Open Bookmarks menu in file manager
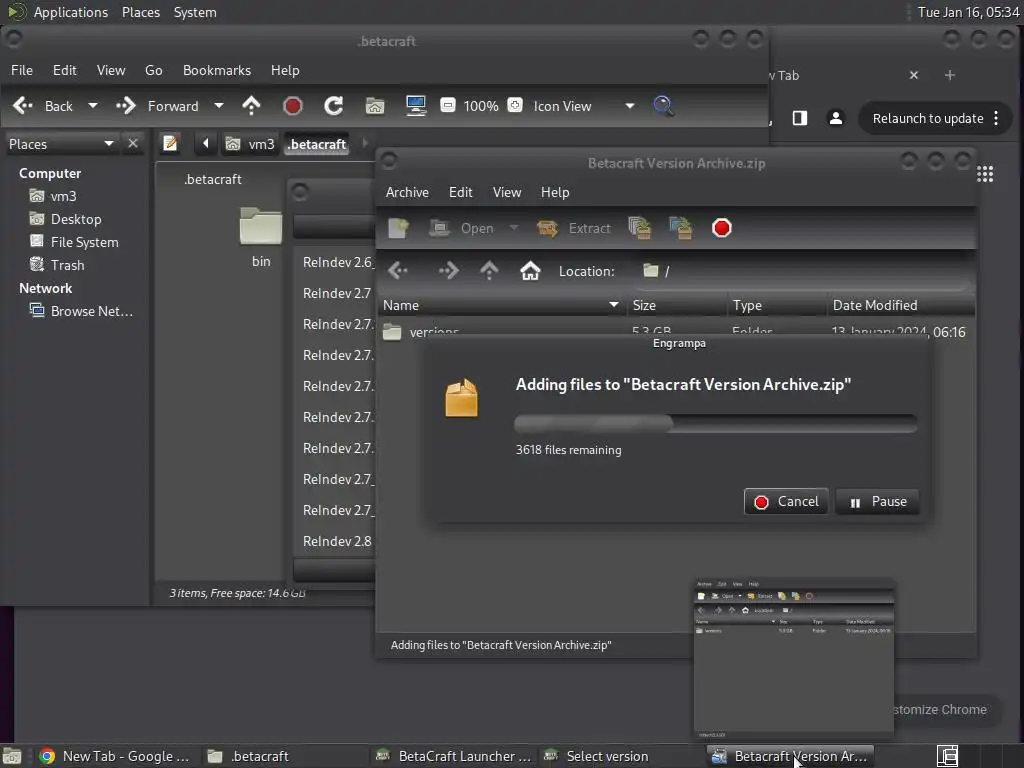Viewport: 1024px width, 768px height. point(217,70)
